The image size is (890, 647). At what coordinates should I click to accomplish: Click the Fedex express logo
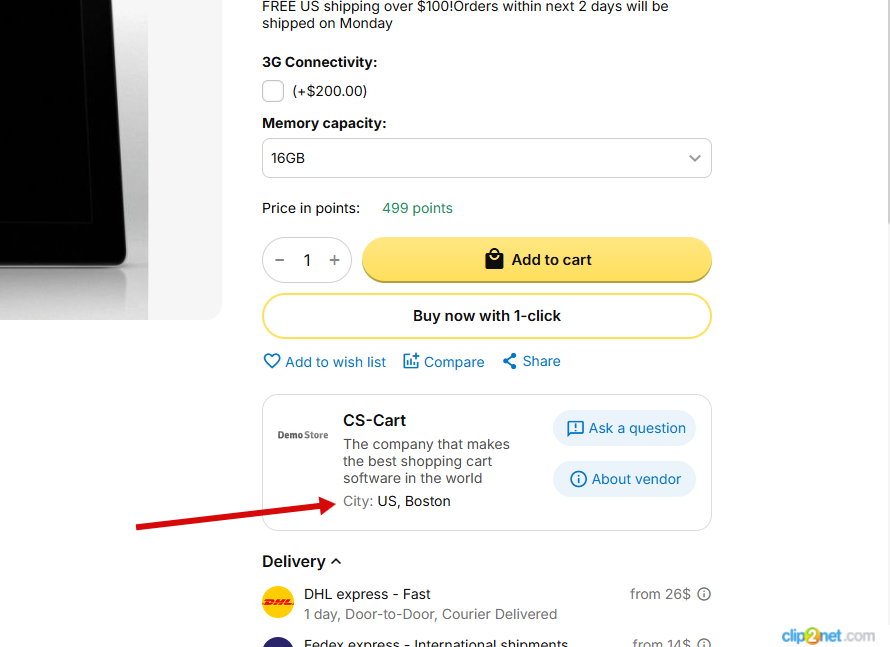tap(278, 642)
